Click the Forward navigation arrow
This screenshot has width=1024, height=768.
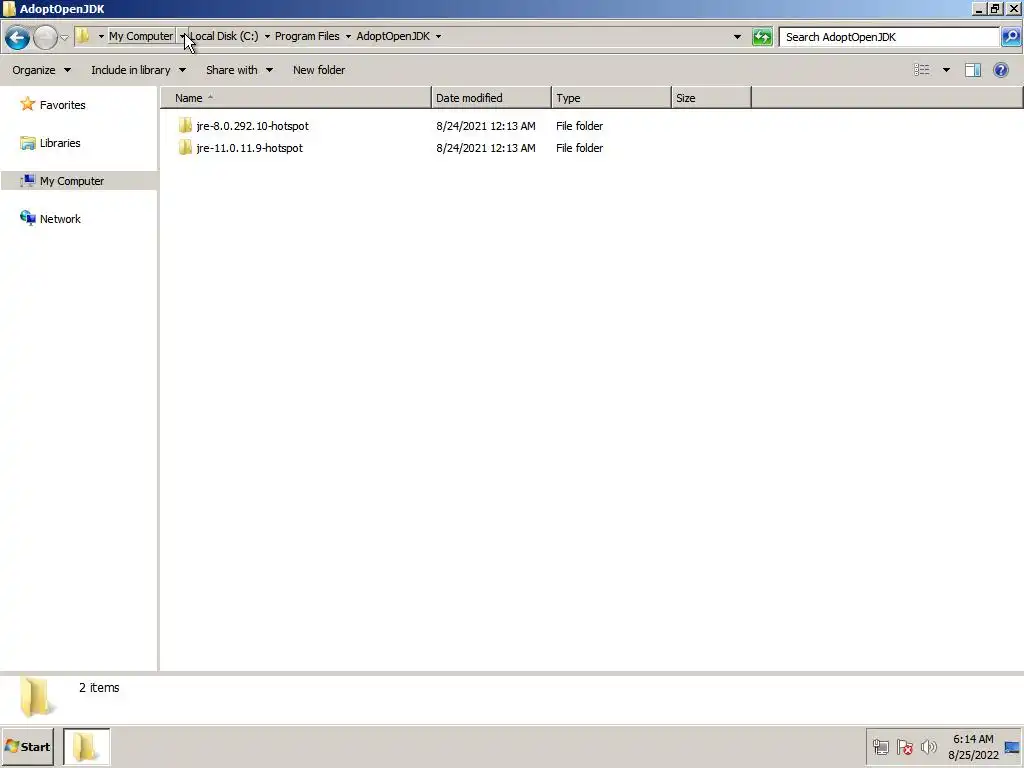coord(45,37)
